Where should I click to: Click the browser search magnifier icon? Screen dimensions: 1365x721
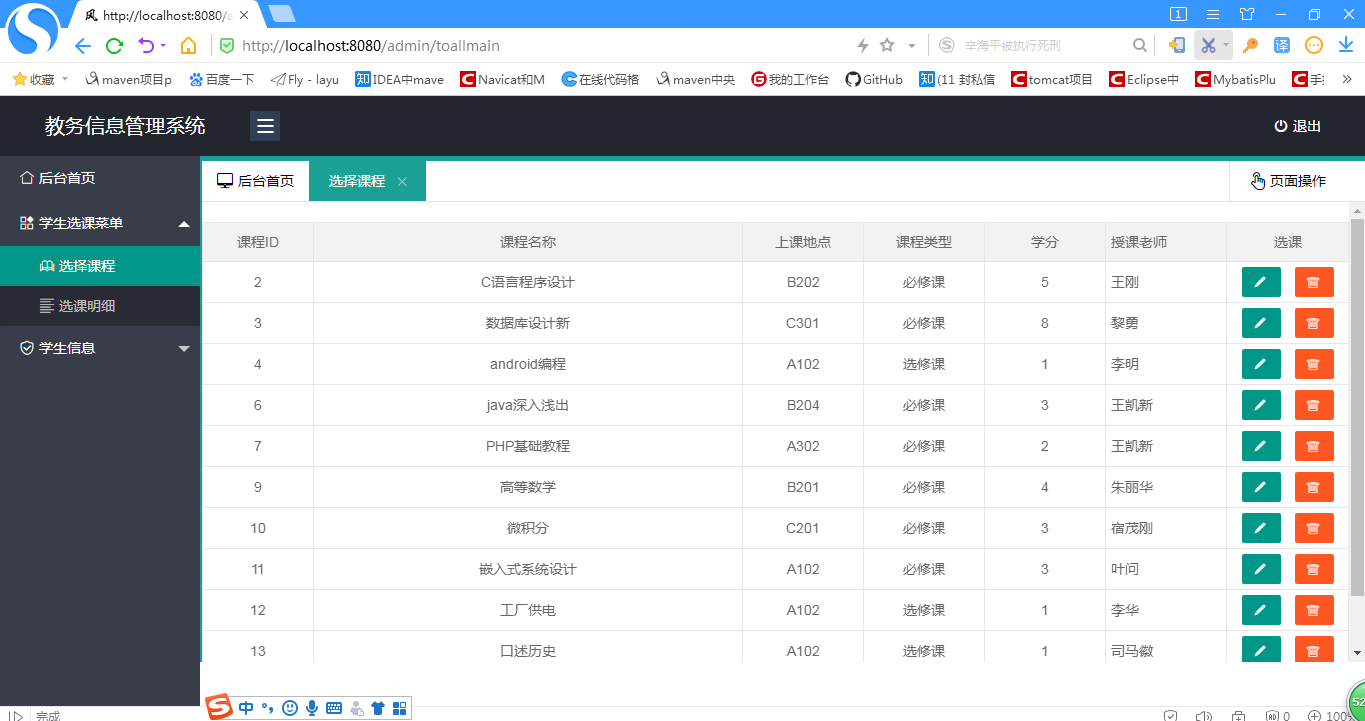point(1139,45)
